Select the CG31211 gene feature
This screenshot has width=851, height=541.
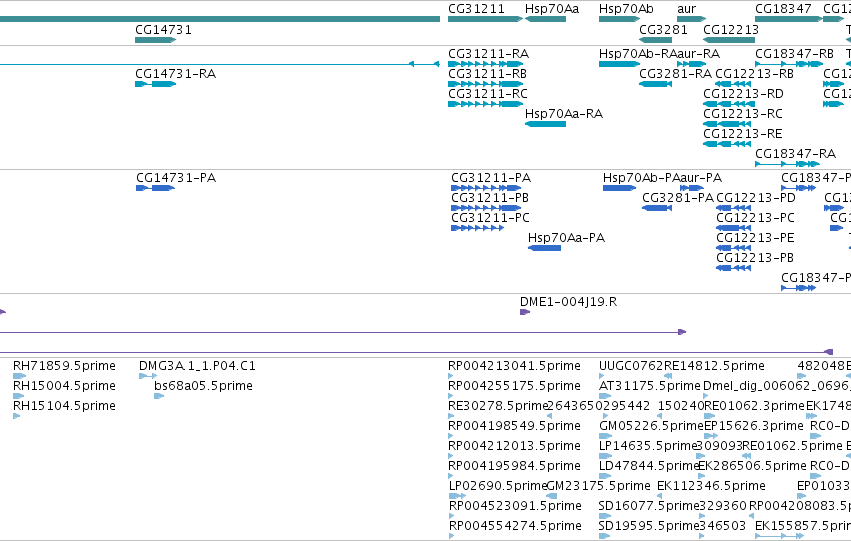[x=485, y=19]
